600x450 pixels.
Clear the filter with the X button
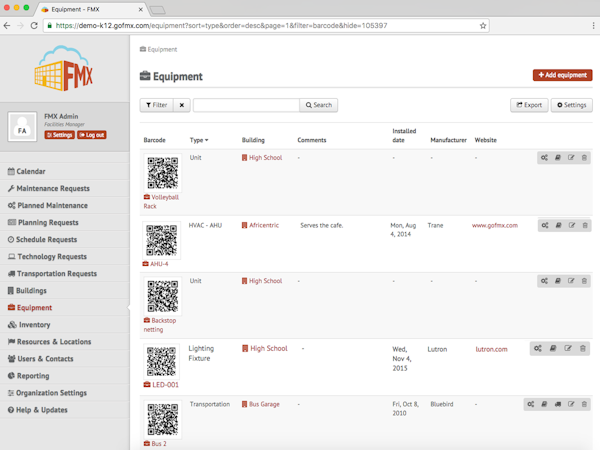[x=182, y=105]
